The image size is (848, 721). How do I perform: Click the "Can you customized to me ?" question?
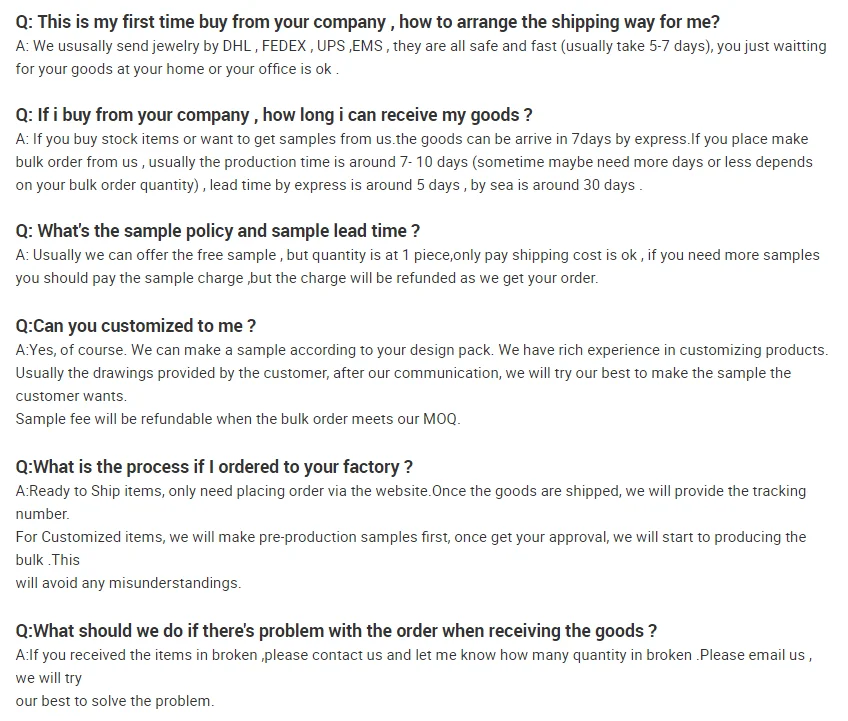coord(136,325)
